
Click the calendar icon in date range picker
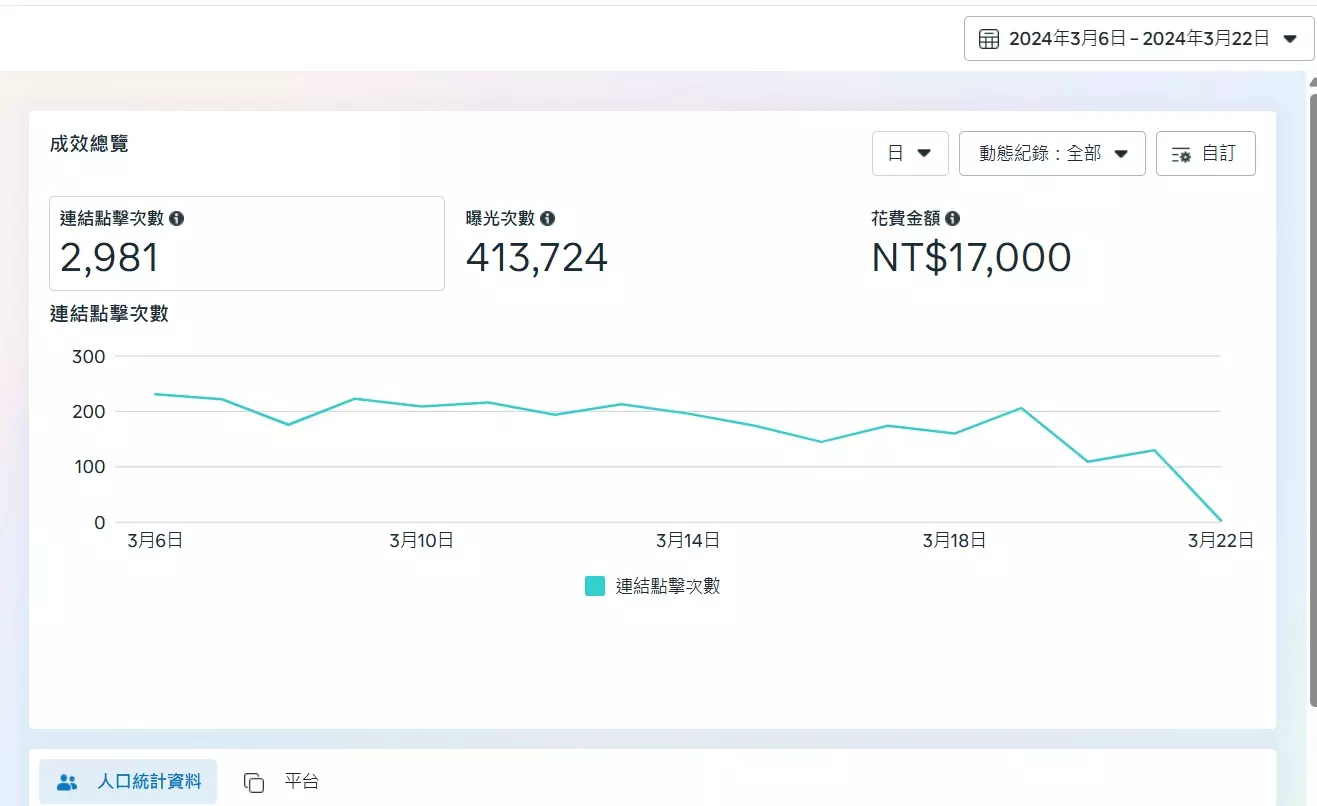point(989,39)
